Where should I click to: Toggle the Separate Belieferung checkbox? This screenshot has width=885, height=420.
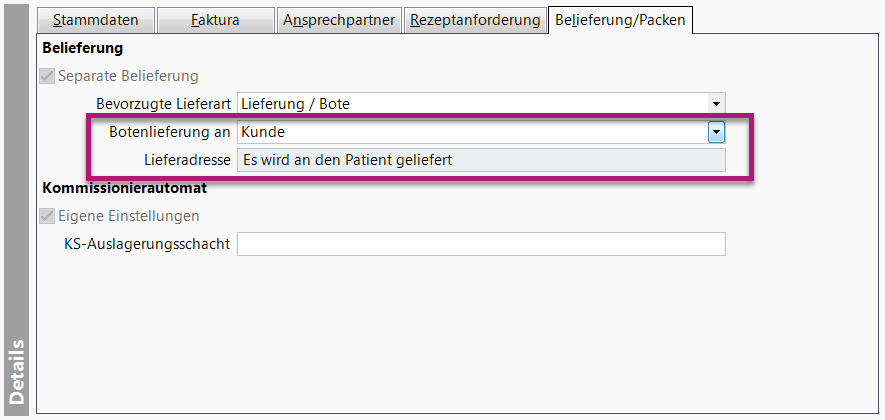[46, 76]
